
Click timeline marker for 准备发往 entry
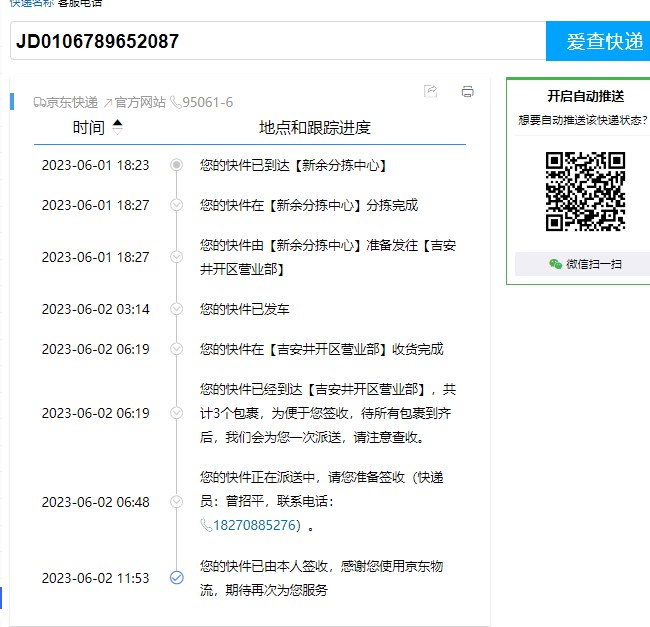tap(177, 257)
